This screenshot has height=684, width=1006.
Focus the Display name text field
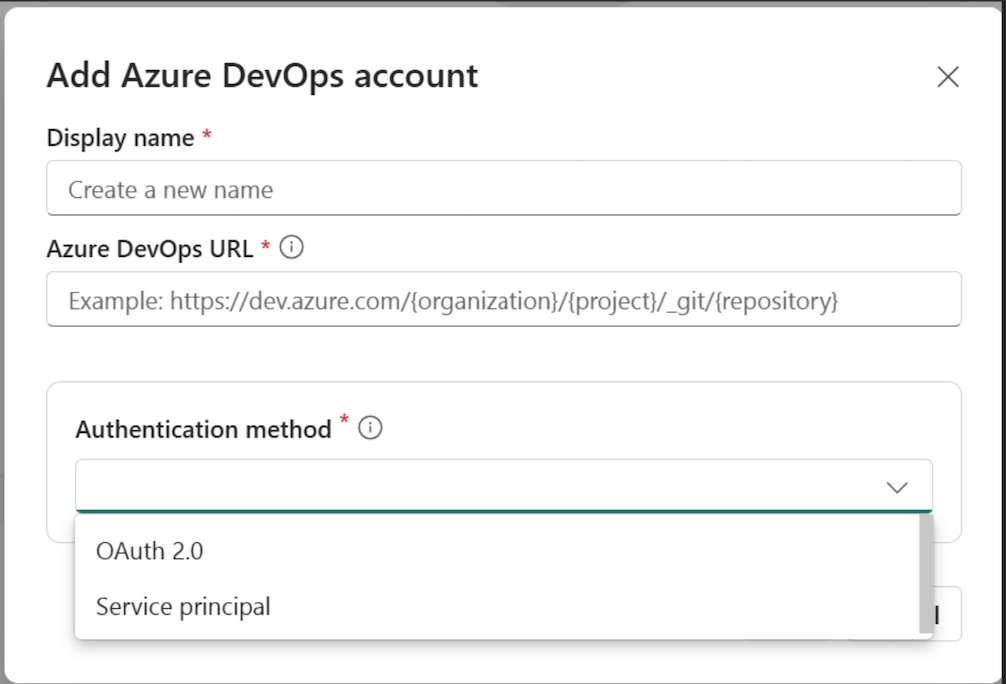504,189
